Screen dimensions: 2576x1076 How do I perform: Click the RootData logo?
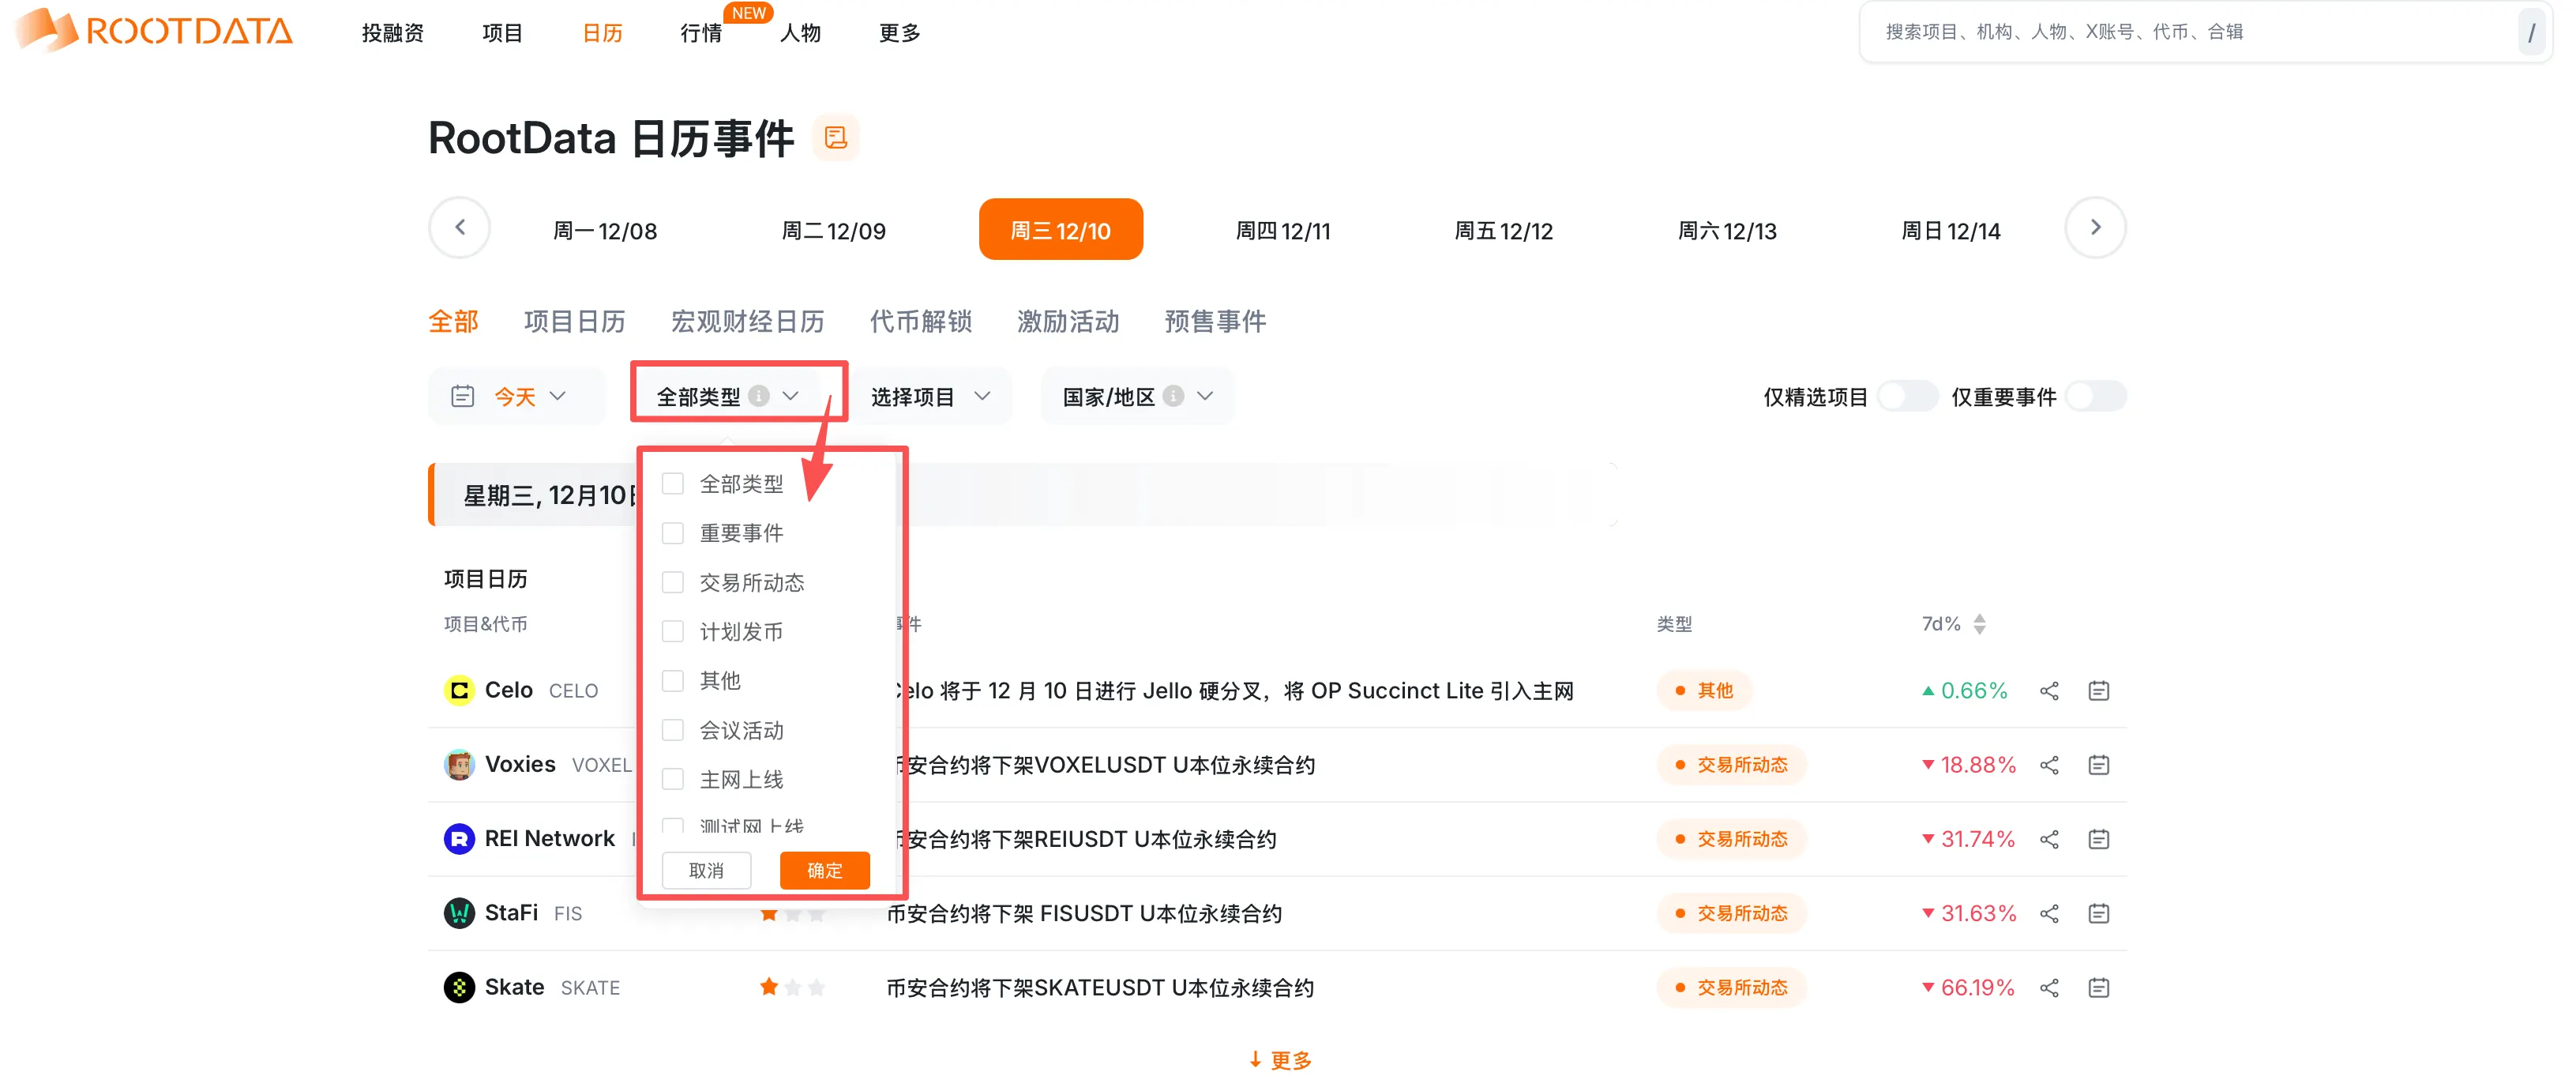tap(155, 30)
